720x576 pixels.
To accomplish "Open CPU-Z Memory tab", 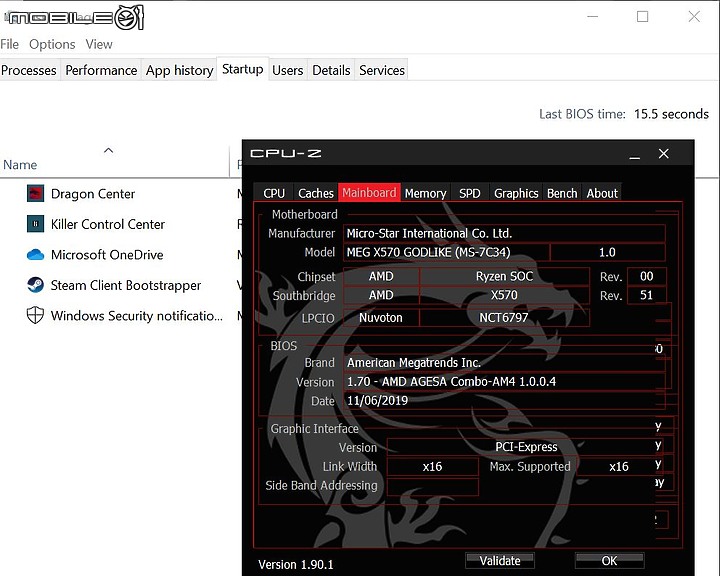I will click(426, 193).
